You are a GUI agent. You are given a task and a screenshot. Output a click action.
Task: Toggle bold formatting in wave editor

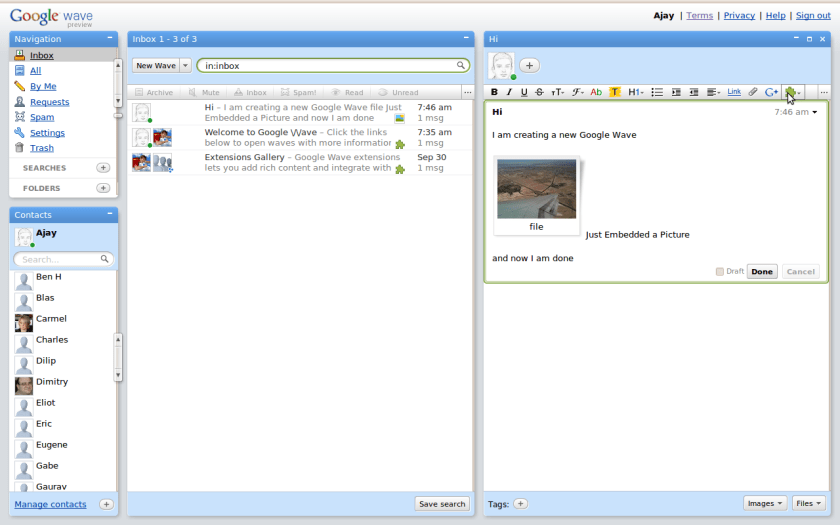(494, 92)
